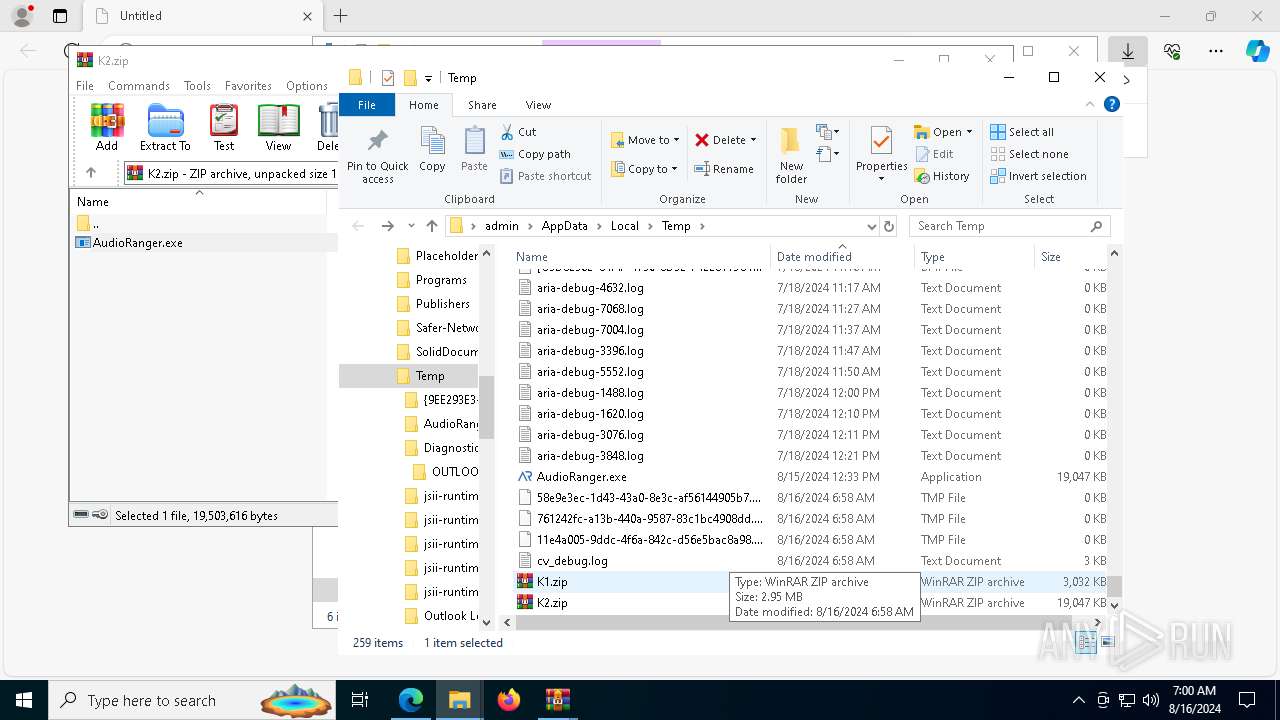The height and width of the screenshot is (720, 1280).
Task: Go up one level in WinRAR
Action: click(x=91, y=173)
